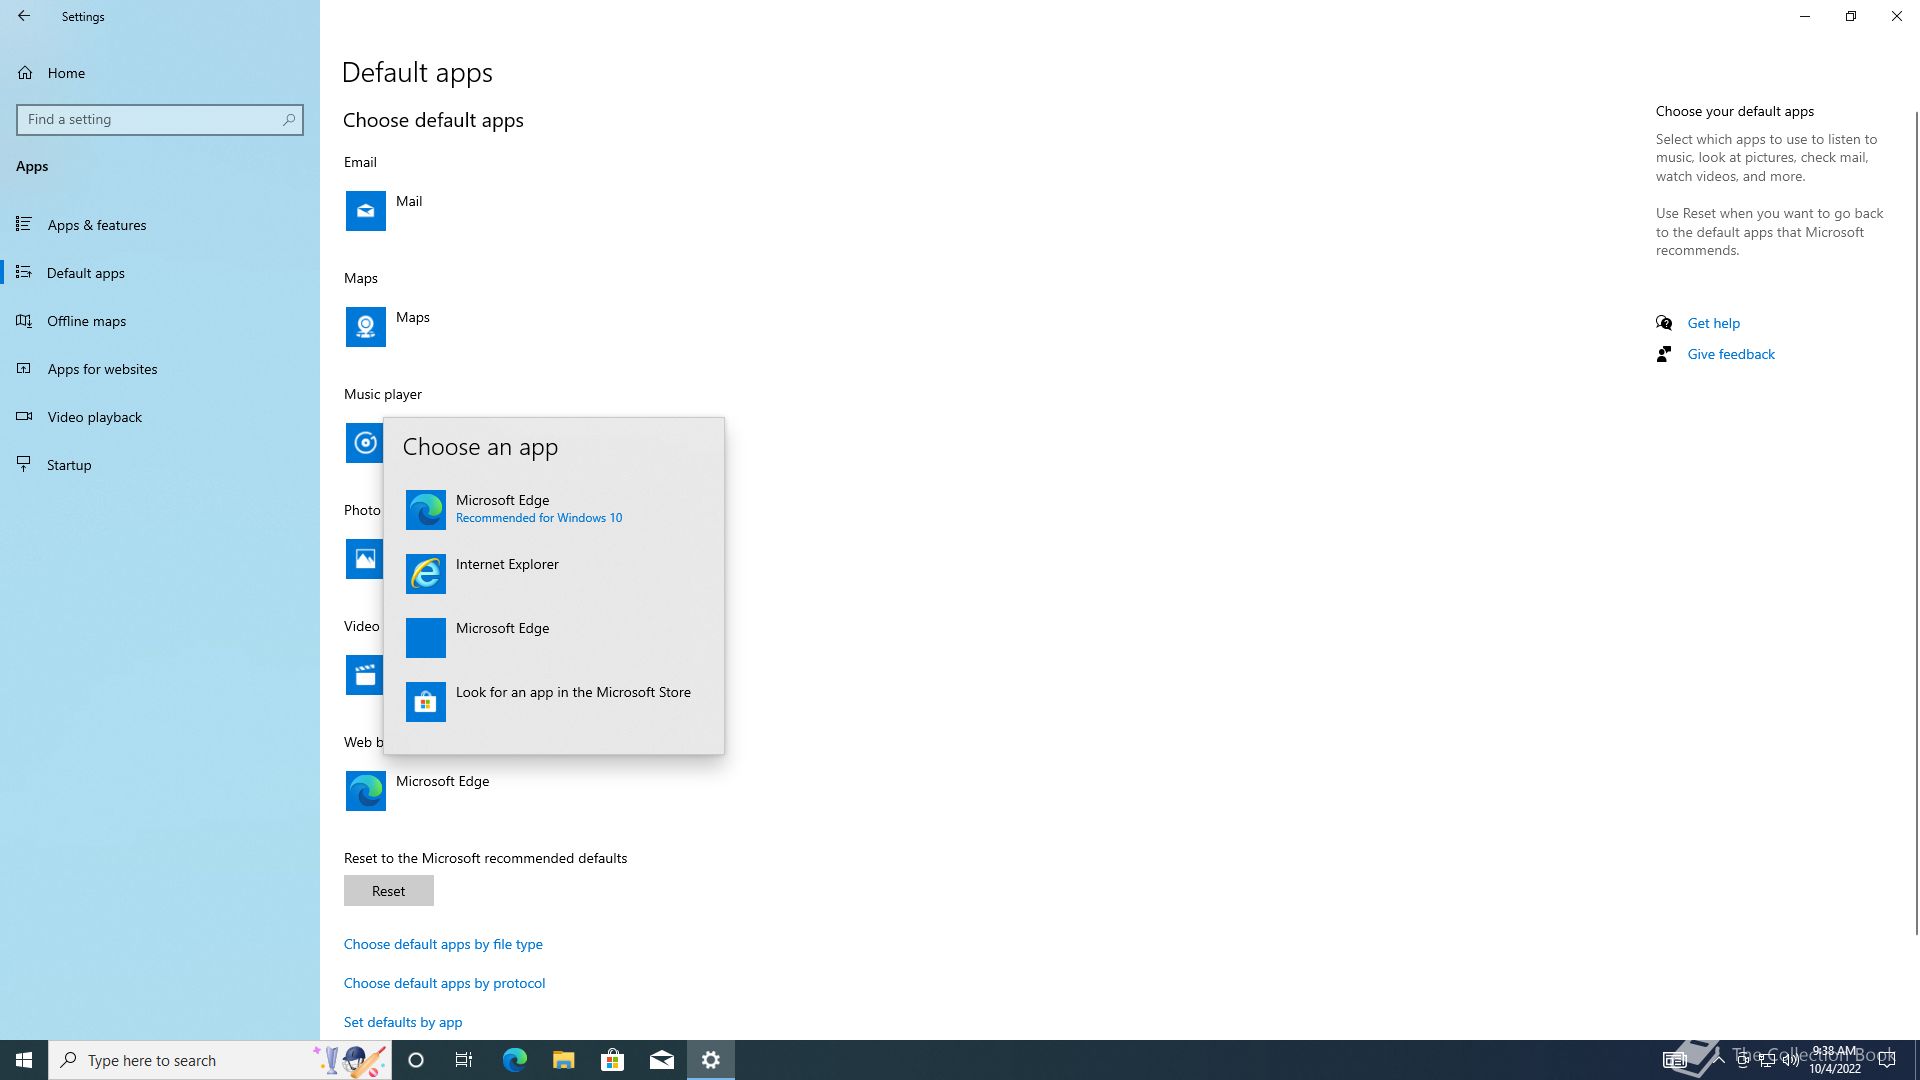Open the Windows Start menu
This screenshot has height=1080, width=1920.
coord(24,1060)
